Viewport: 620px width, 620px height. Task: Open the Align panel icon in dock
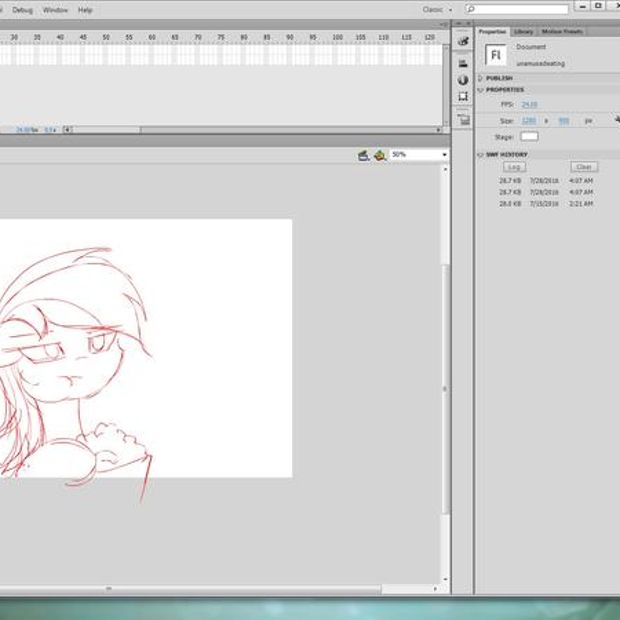click(x=463, y=62)
